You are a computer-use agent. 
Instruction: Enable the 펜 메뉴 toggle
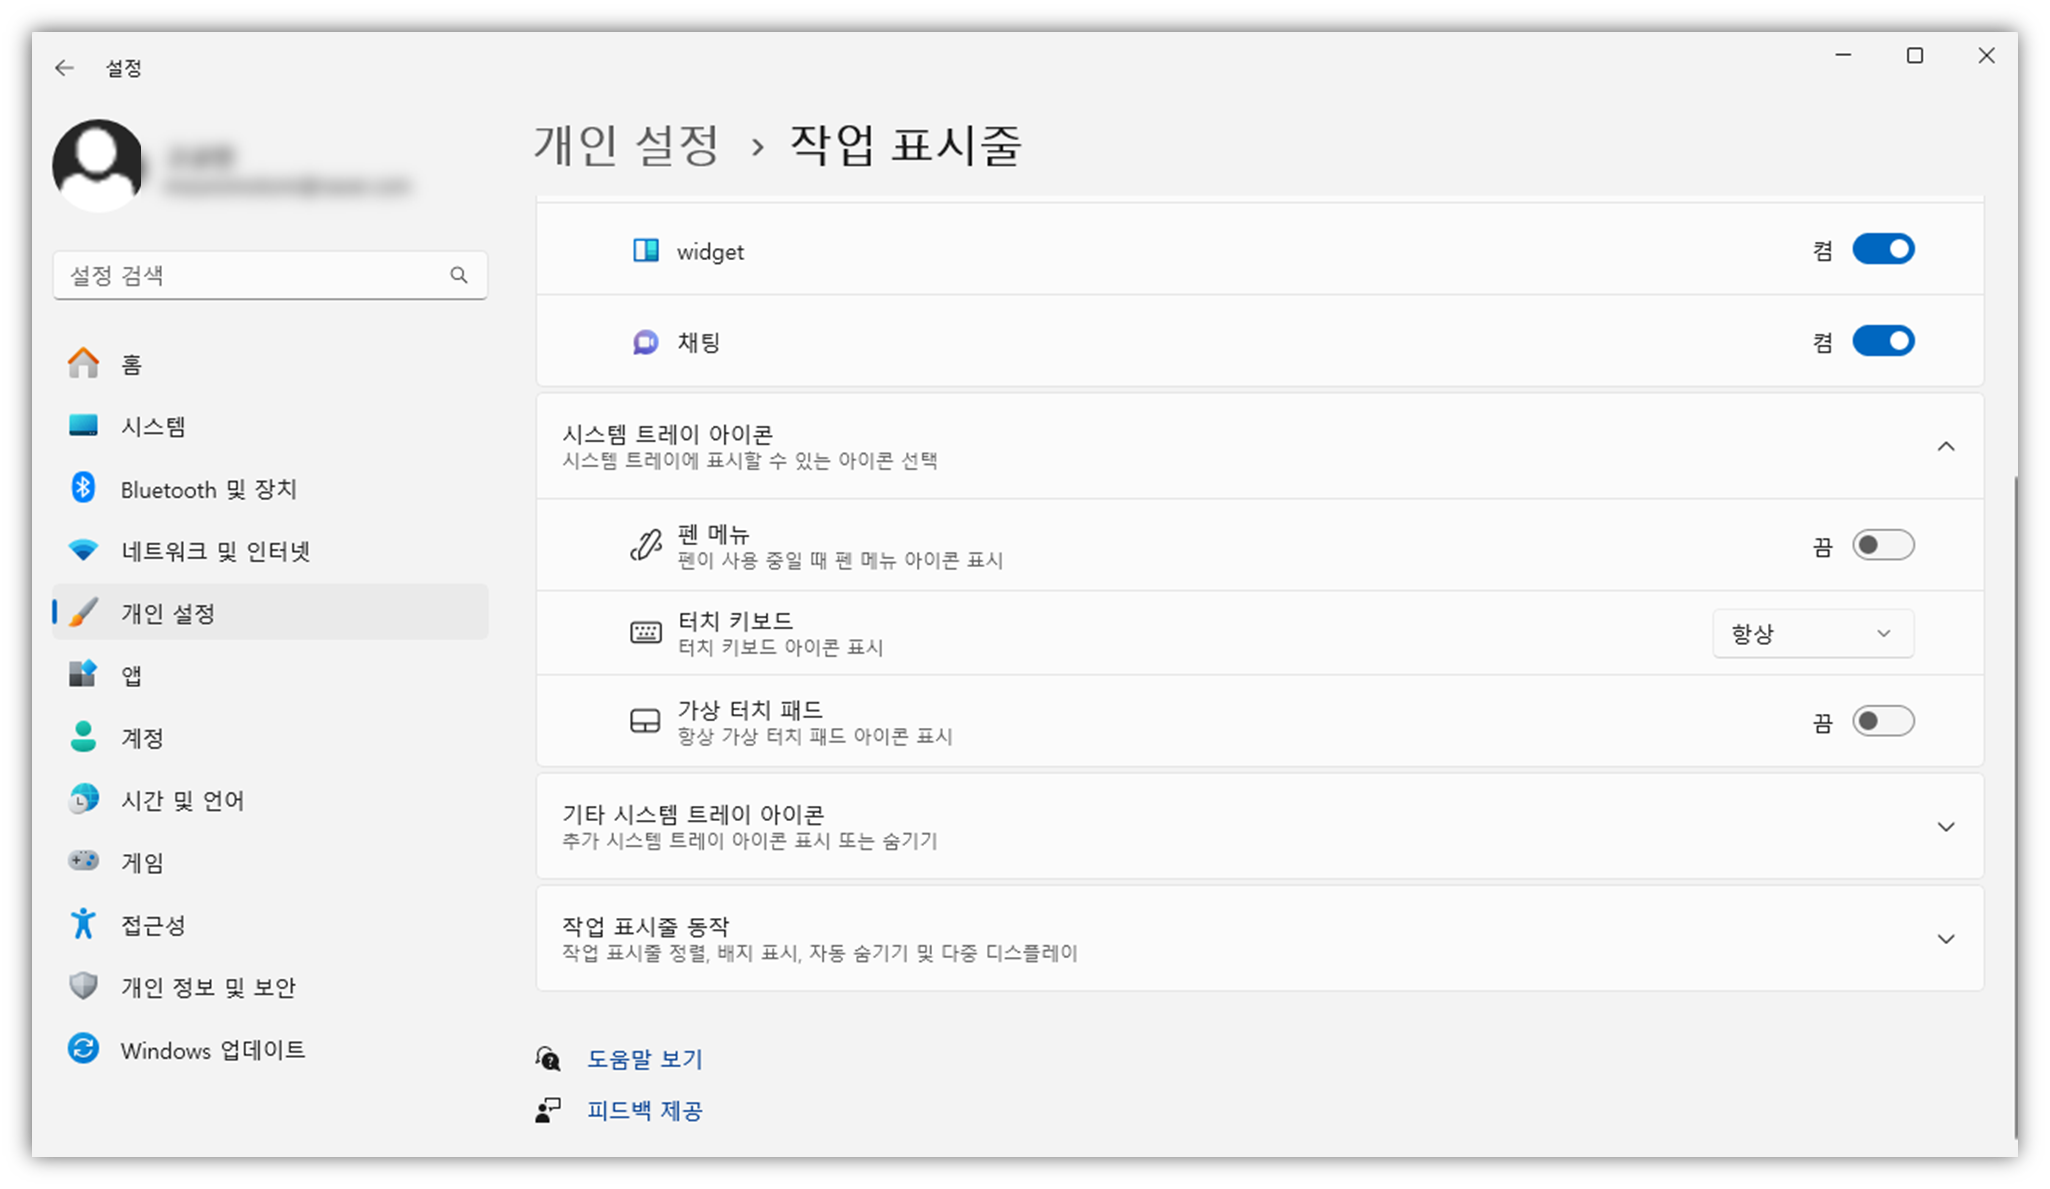click(x=1883, y=544)
